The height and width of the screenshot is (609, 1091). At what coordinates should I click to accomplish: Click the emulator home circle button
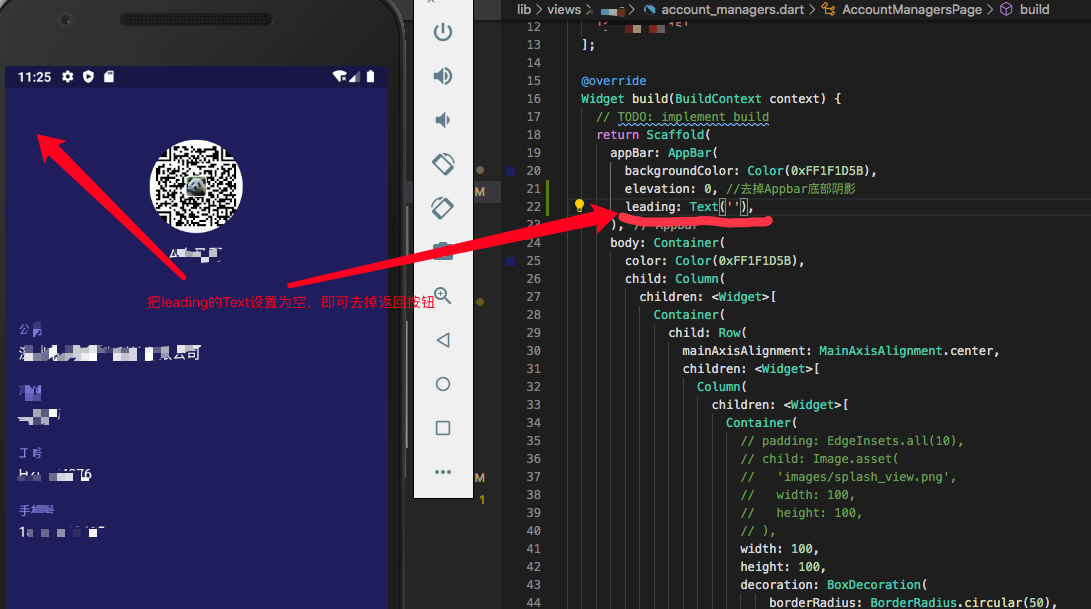(x=443, y=383)
